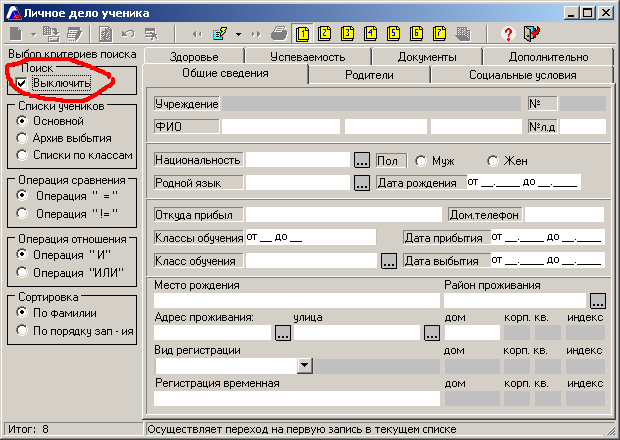Click the Классы обучения range field
Viewport: 620px width, 440px height.
311,237
